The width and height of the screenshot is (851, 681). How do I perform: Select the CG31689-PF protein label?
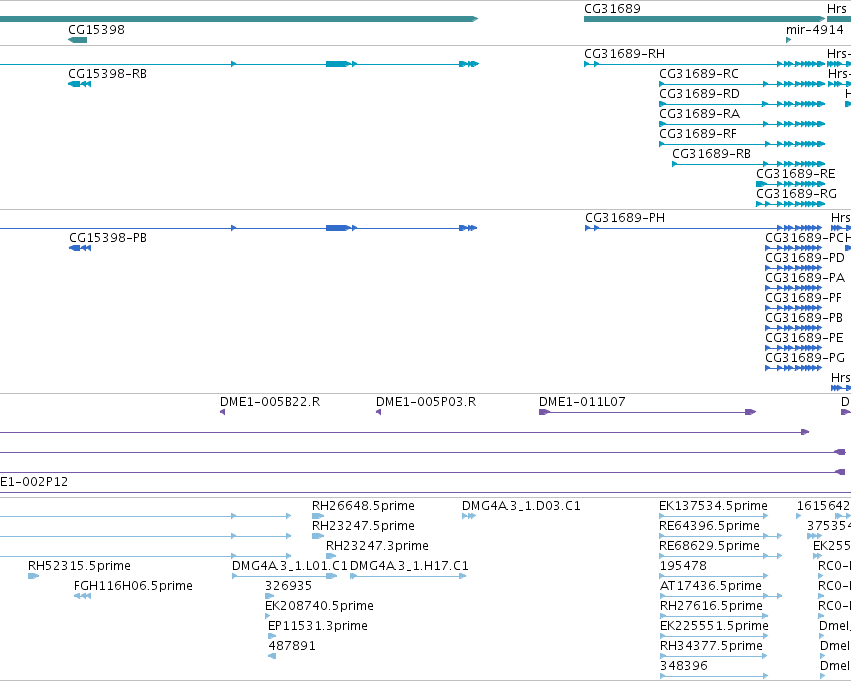(803, 298)
